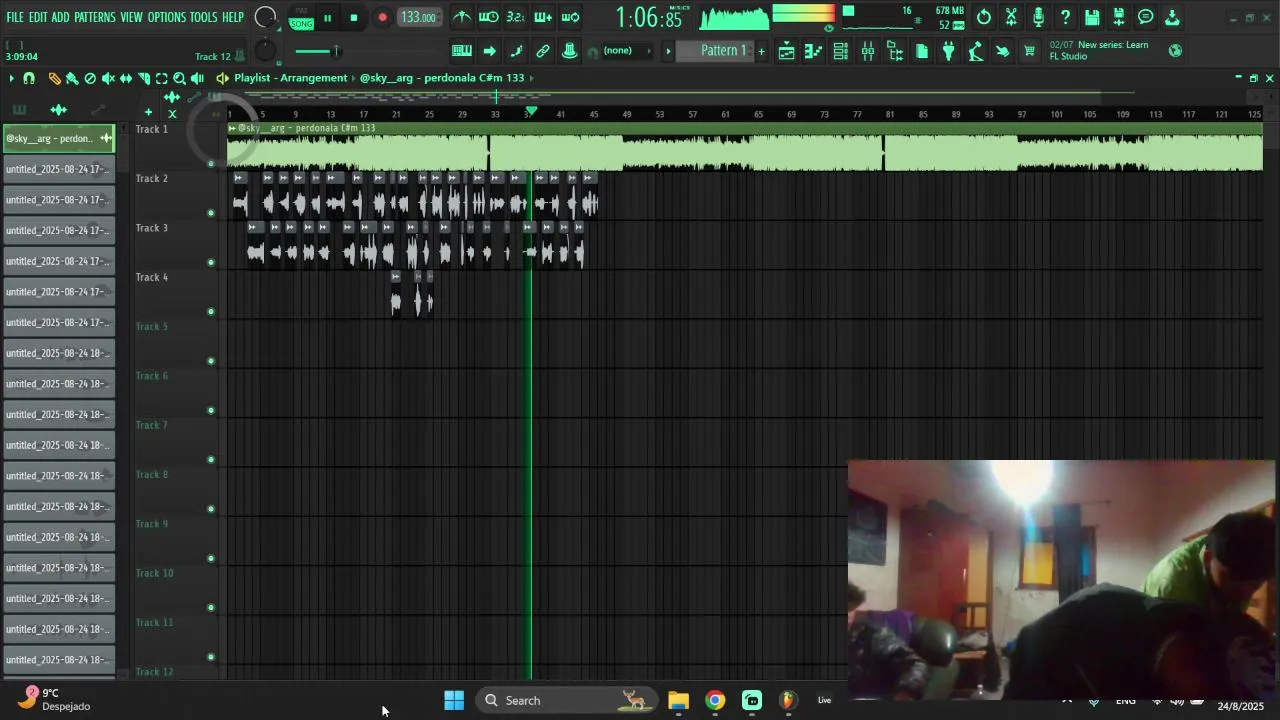Open the EDIT menu
The height and width of the screenshot is (720, 1280).
(x=38, y=18)
